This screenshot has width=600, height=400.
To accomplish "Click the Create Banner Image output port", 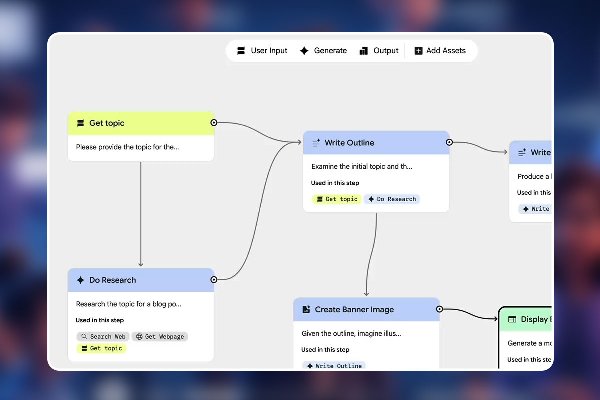I will [x=440, y=309].
